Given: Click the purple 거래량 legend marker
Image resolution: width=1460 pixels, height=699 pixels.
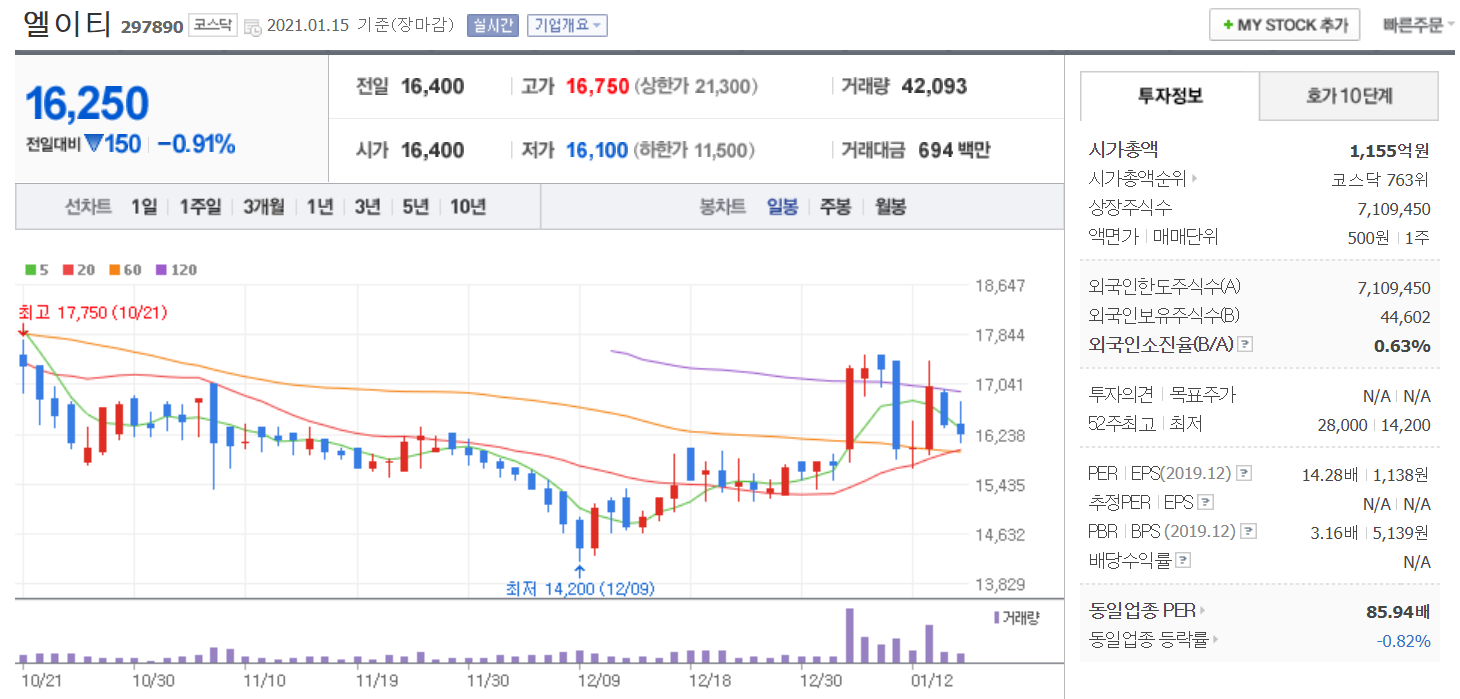Looking at the screenshot, I should 996,618.
